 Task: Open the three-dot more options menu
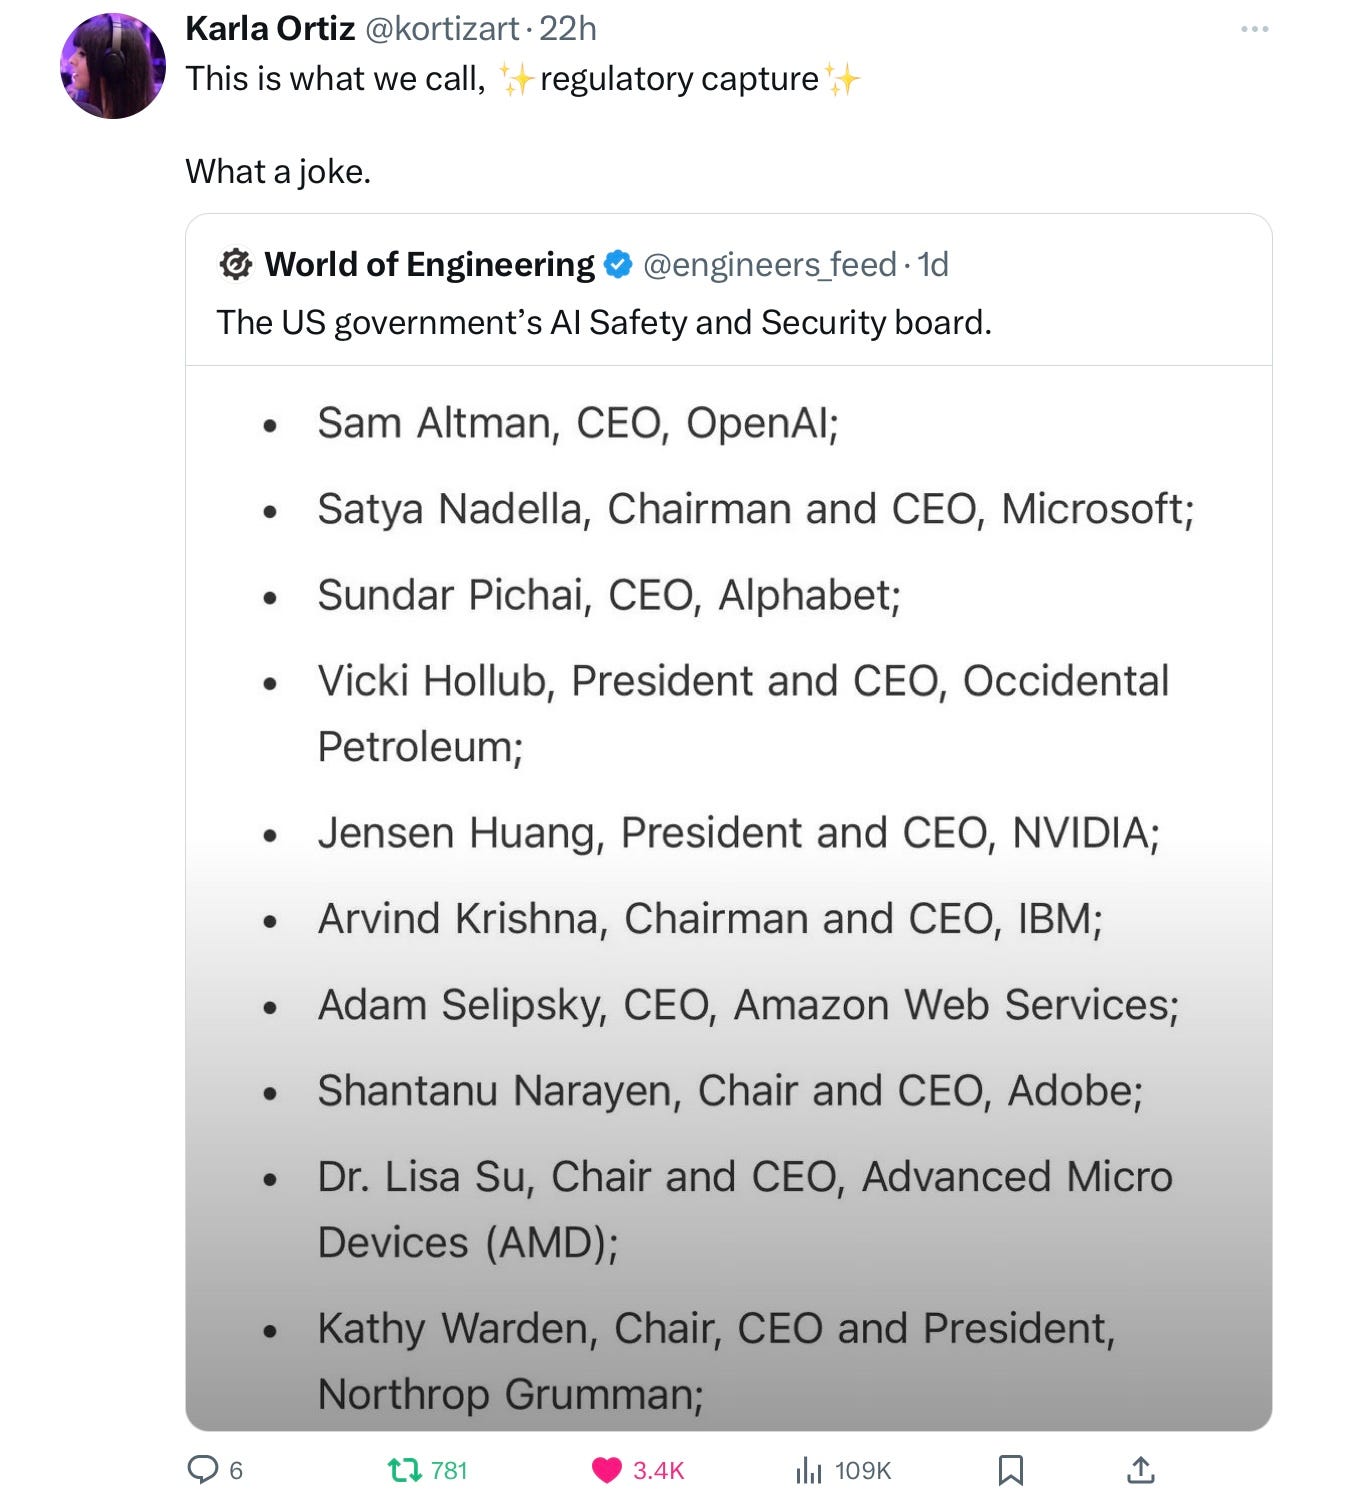pyautogui.click(x=1254, y=29)
